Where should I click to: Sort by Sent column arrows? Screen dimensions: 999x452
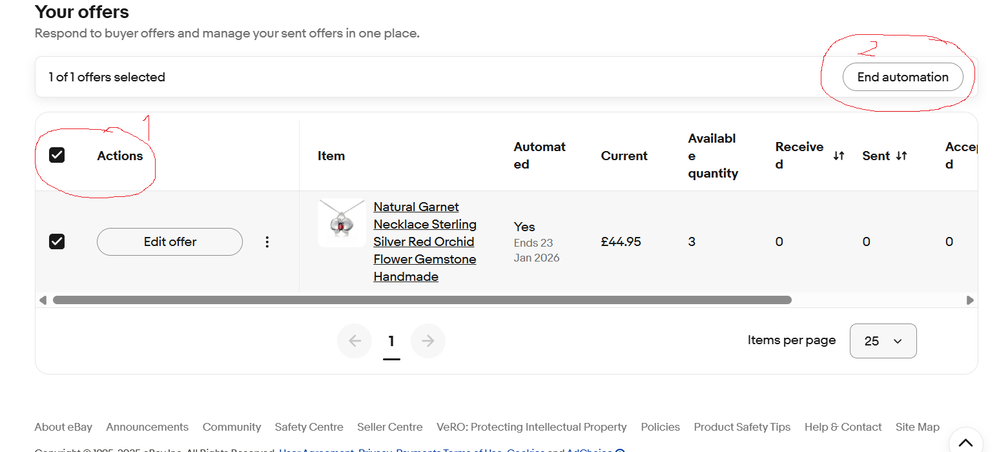coord(901,156)
